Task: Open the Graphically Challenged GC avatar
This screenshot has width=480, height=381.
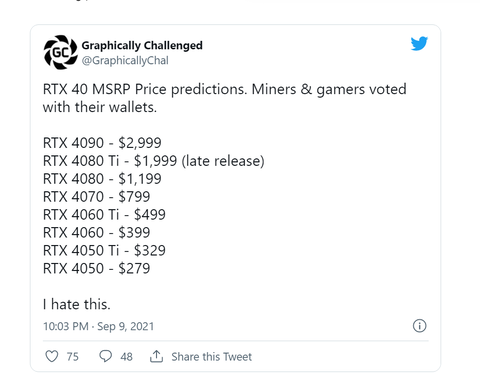Action: click(60, 52)
